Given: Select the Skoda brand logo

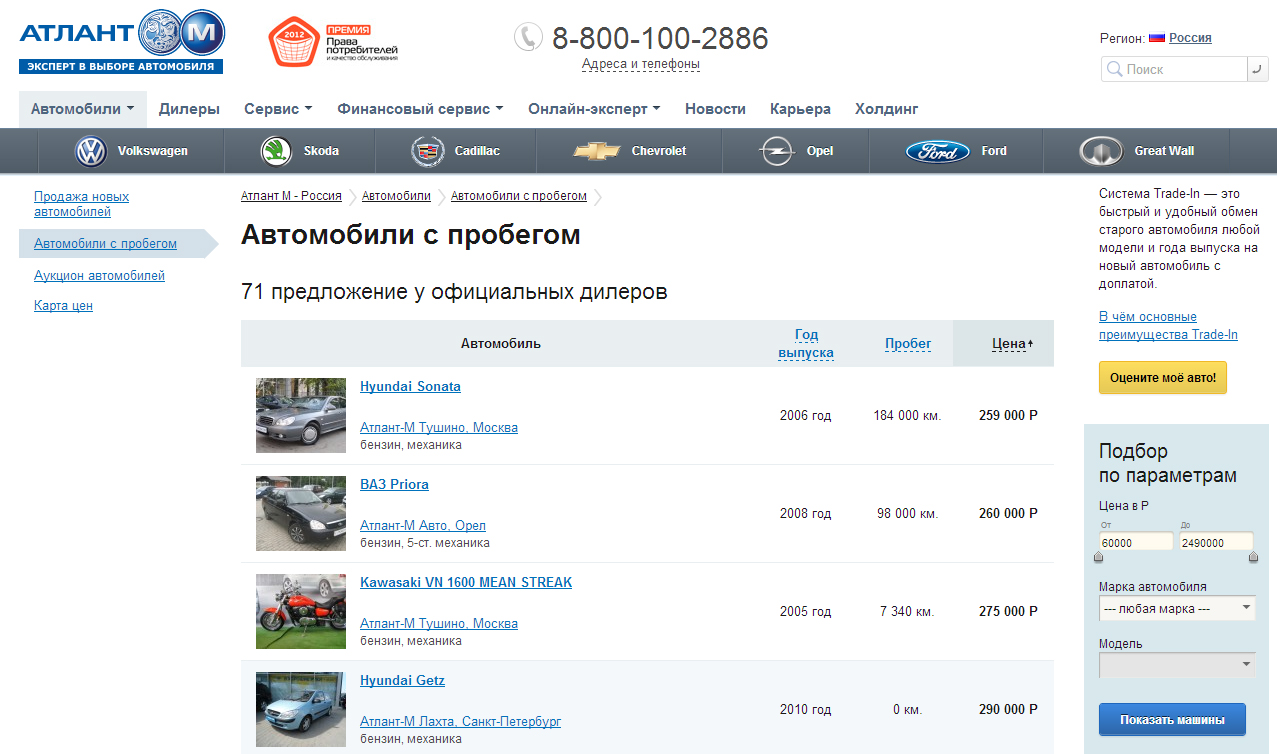Looking at the screenshot, I should pos(276,151).
